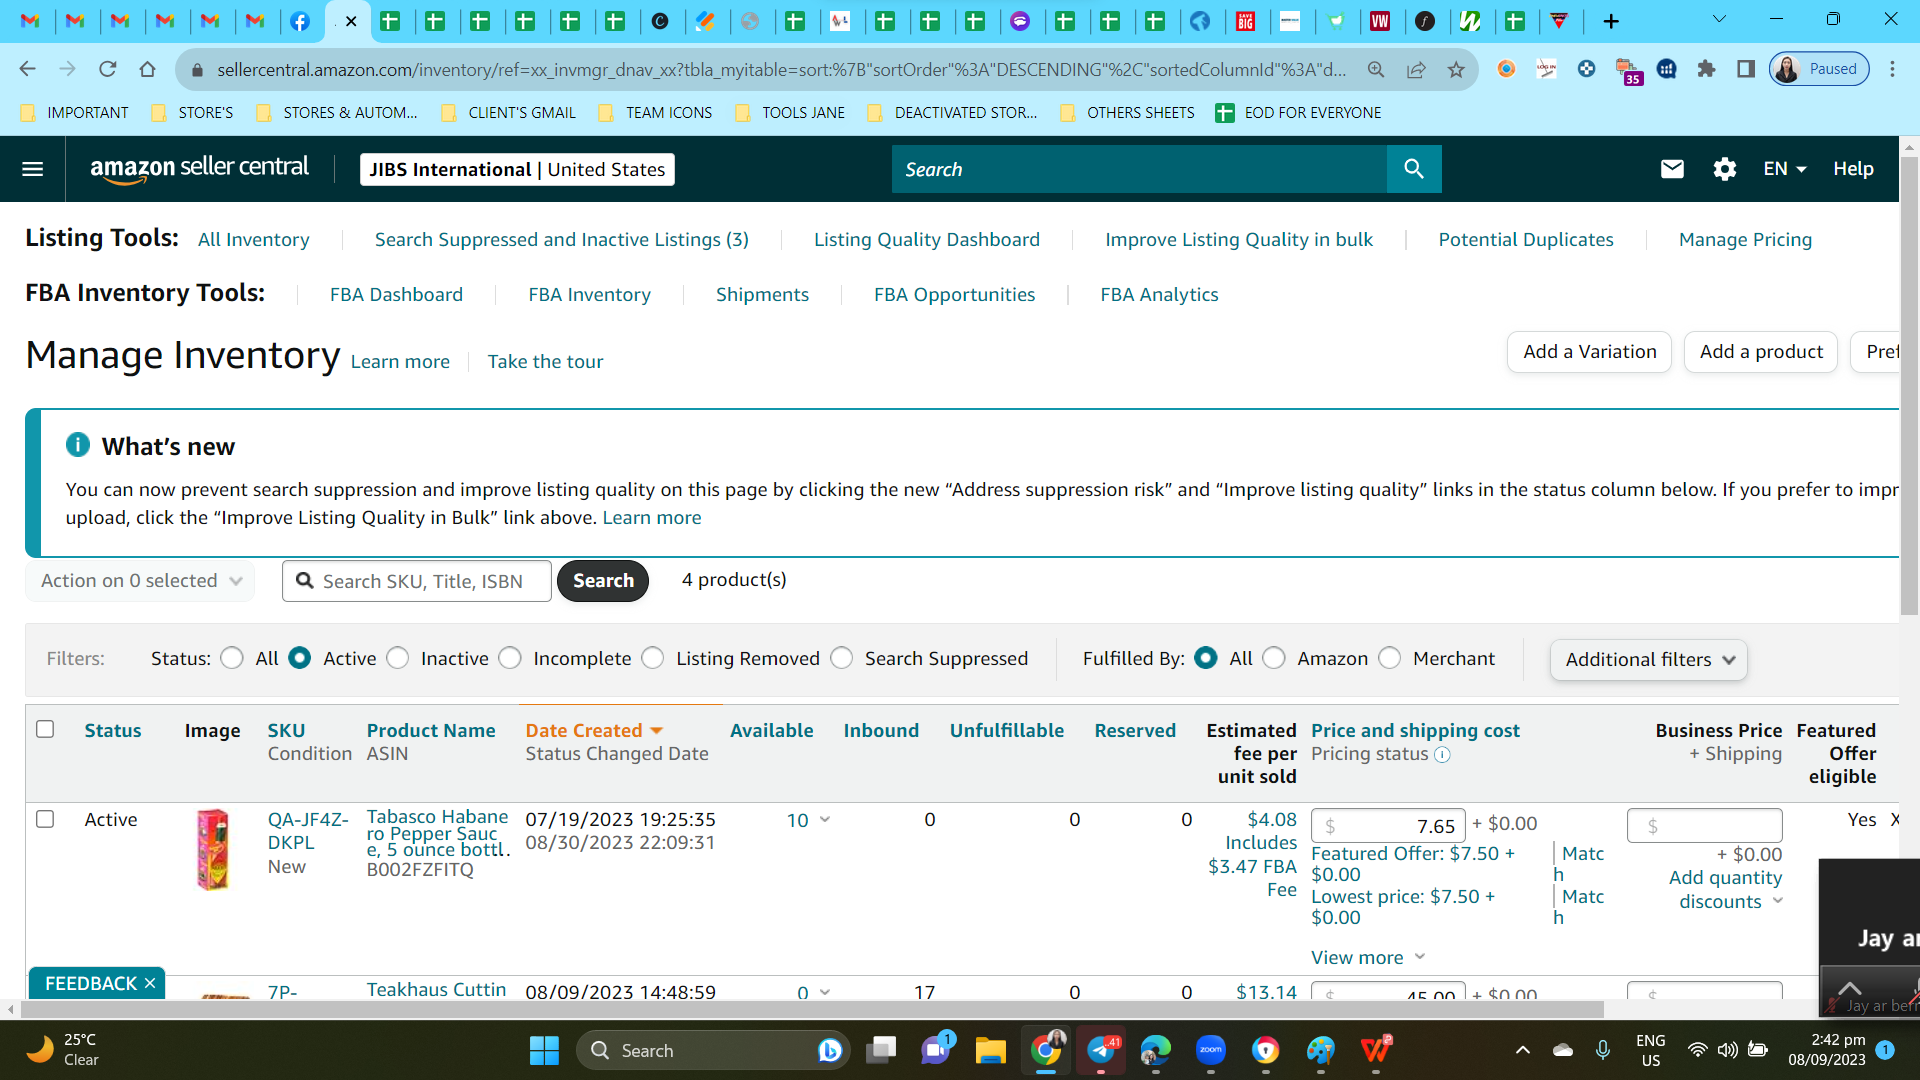
Task: Click the volume icon in system tray
Action: [1727, 1050]
